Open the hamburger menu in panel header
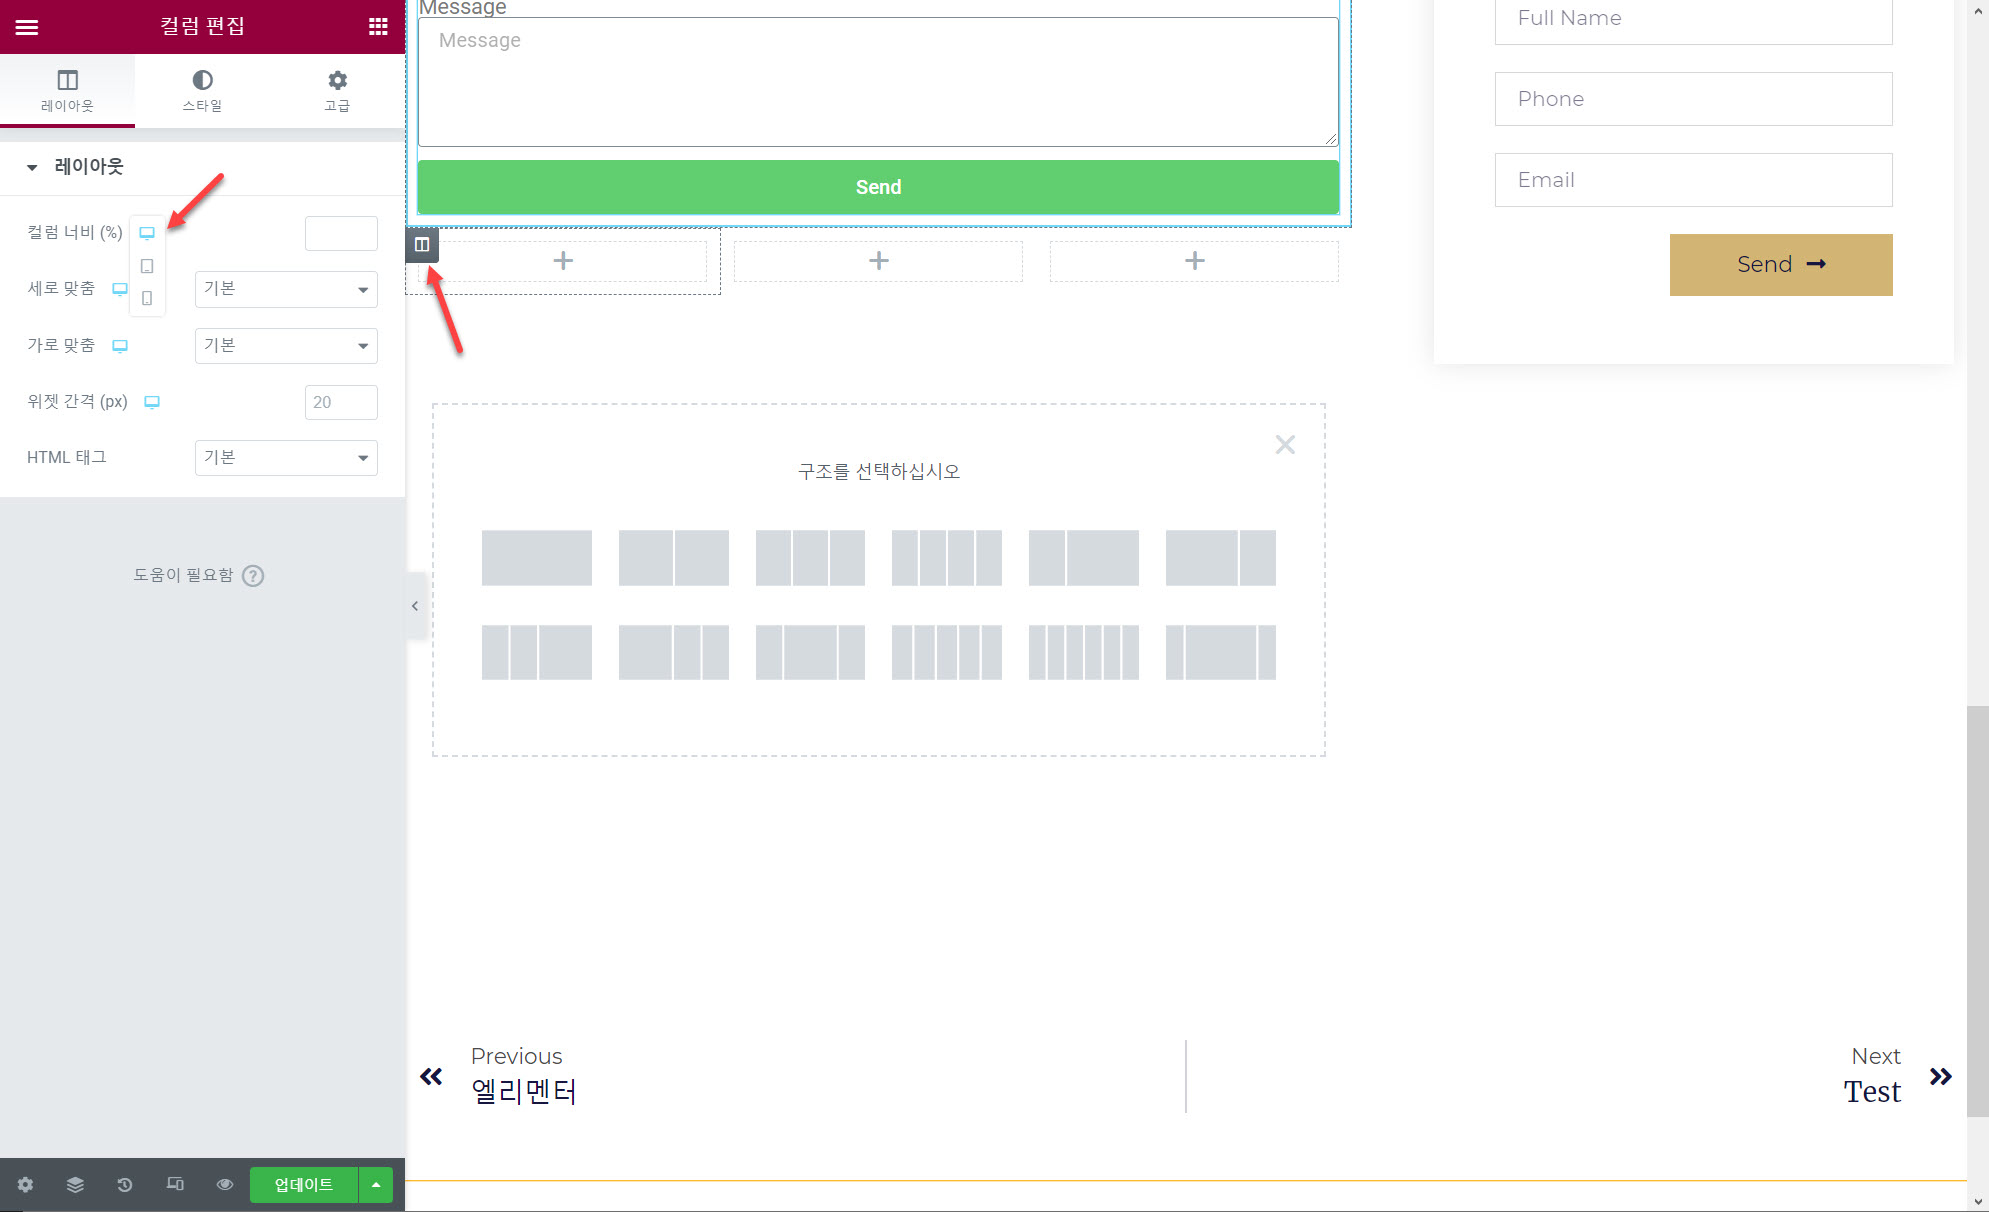Screen dimensions: 1989x1212 pyautogui.click(x=27, y=27)
